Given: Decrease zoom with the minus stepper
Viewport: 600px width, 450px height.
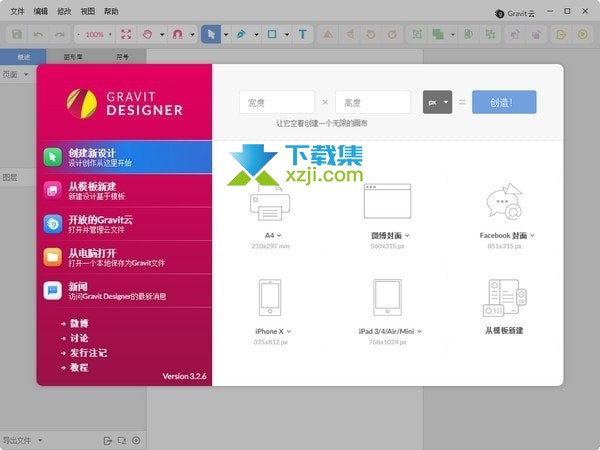Looking at the screenshot, I should (x=78, y=34).
